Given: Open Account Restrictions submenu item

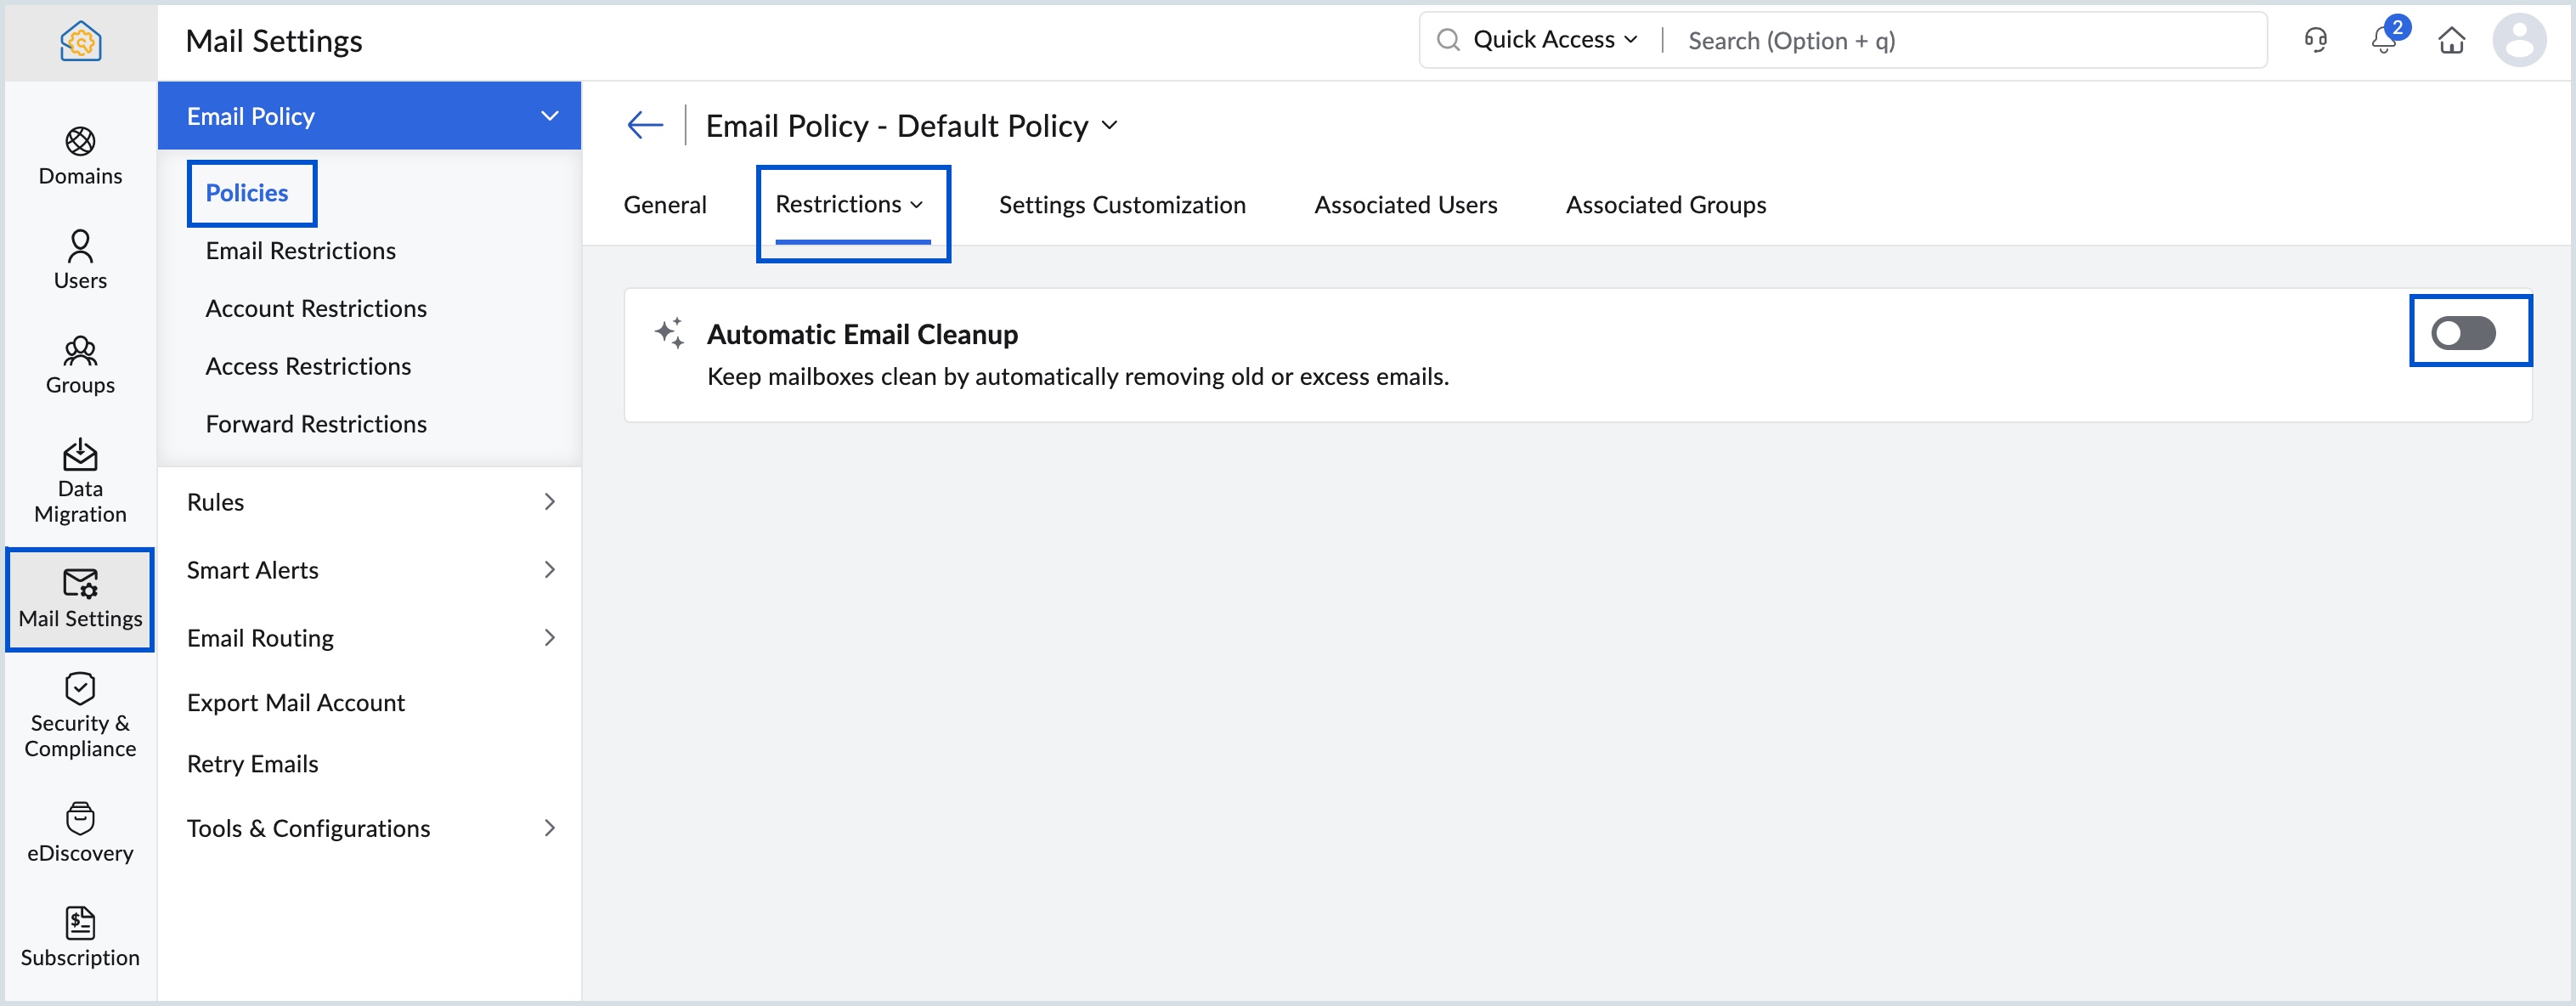Looking at the screenshot, I should [x=316, y=309].
